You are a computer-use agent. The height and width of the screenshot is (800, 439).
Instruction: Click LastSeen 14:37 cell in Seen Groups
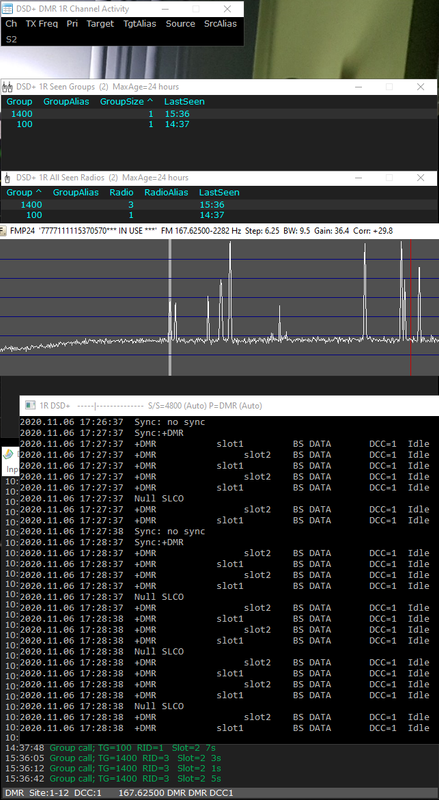click(x=177, y=124)
